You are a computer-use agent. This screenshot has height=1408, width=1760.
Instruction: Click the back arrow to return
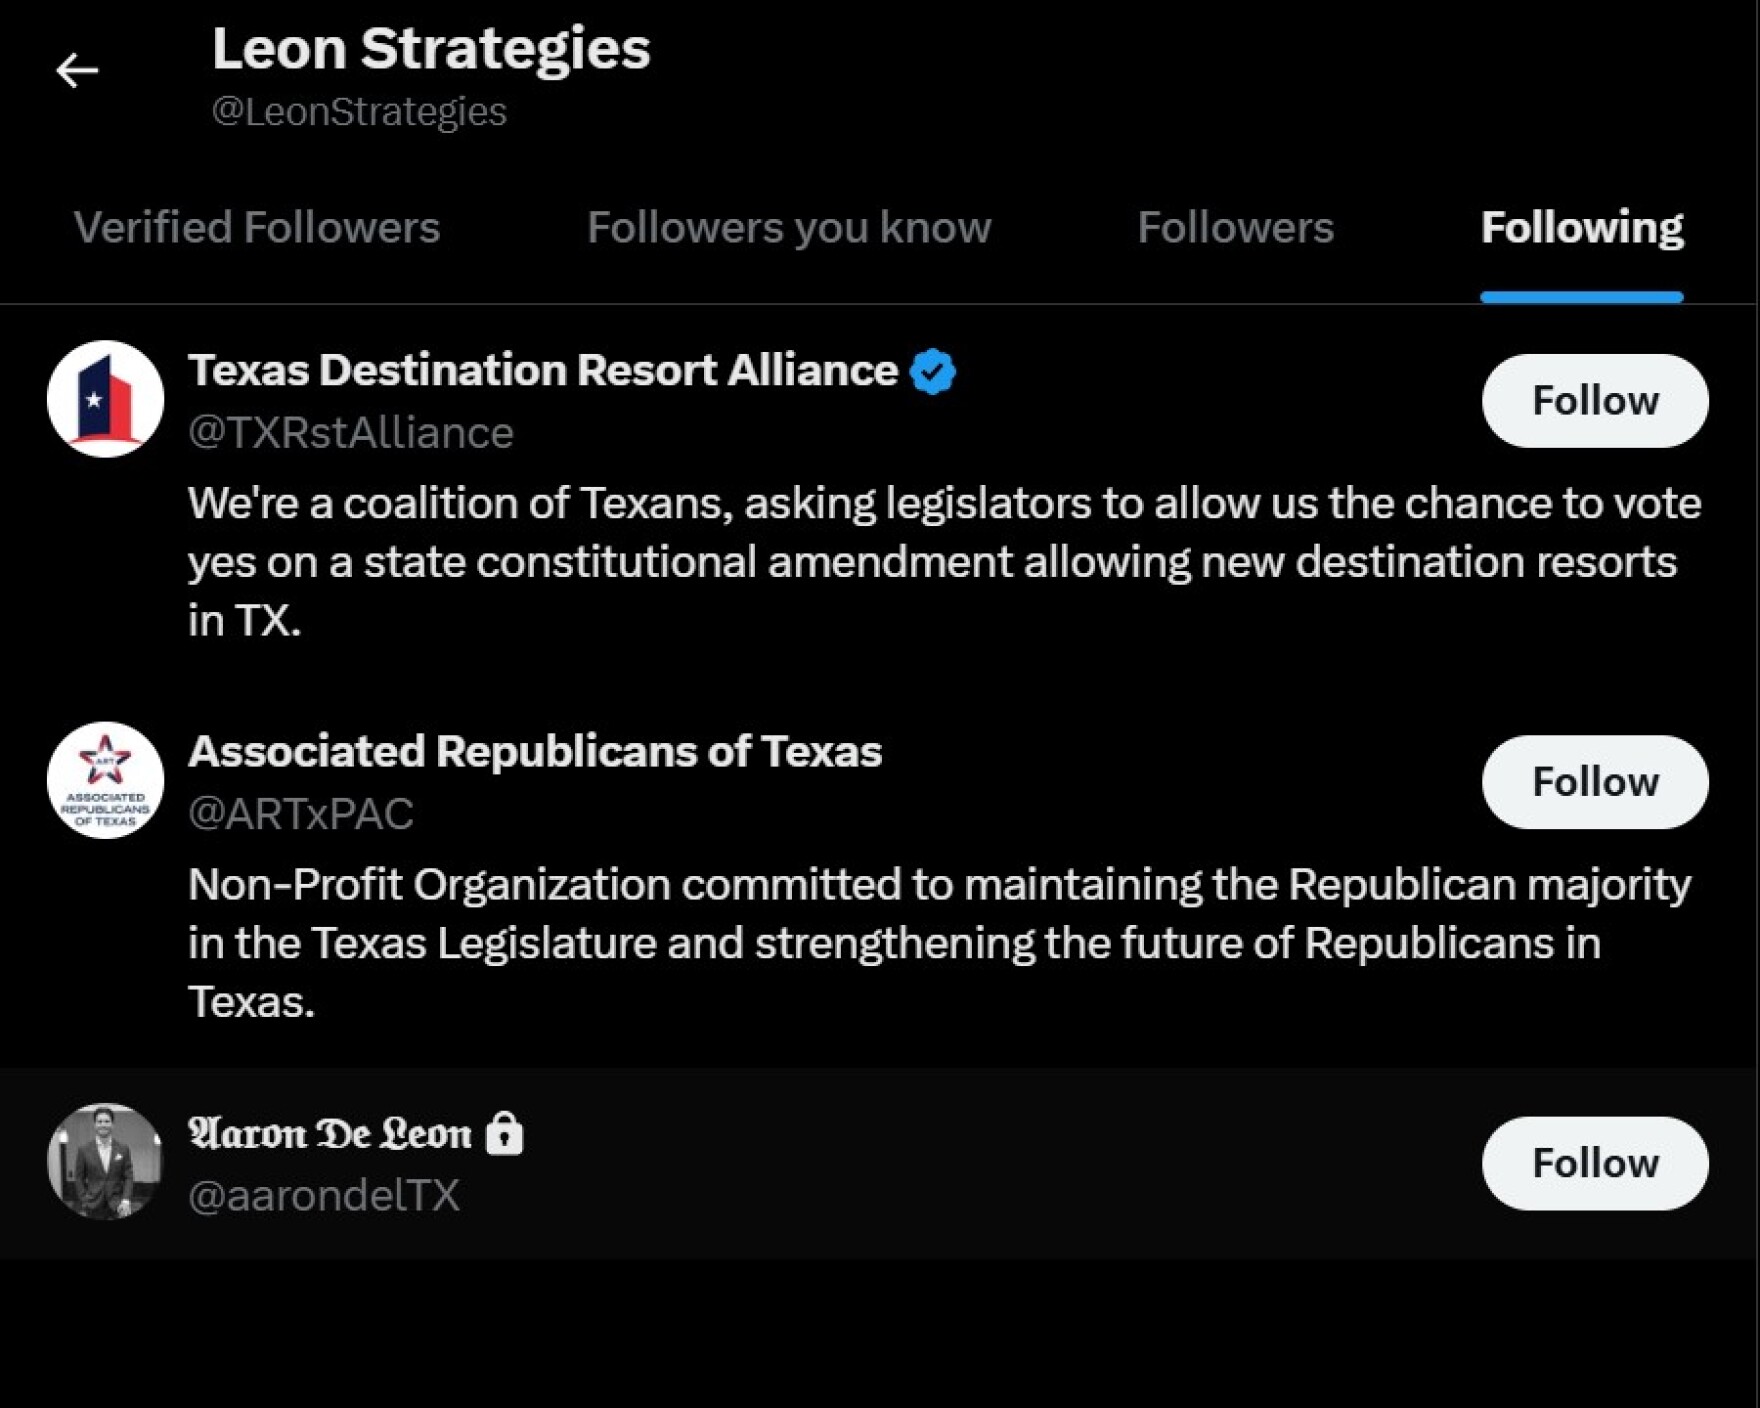(77, 68)
